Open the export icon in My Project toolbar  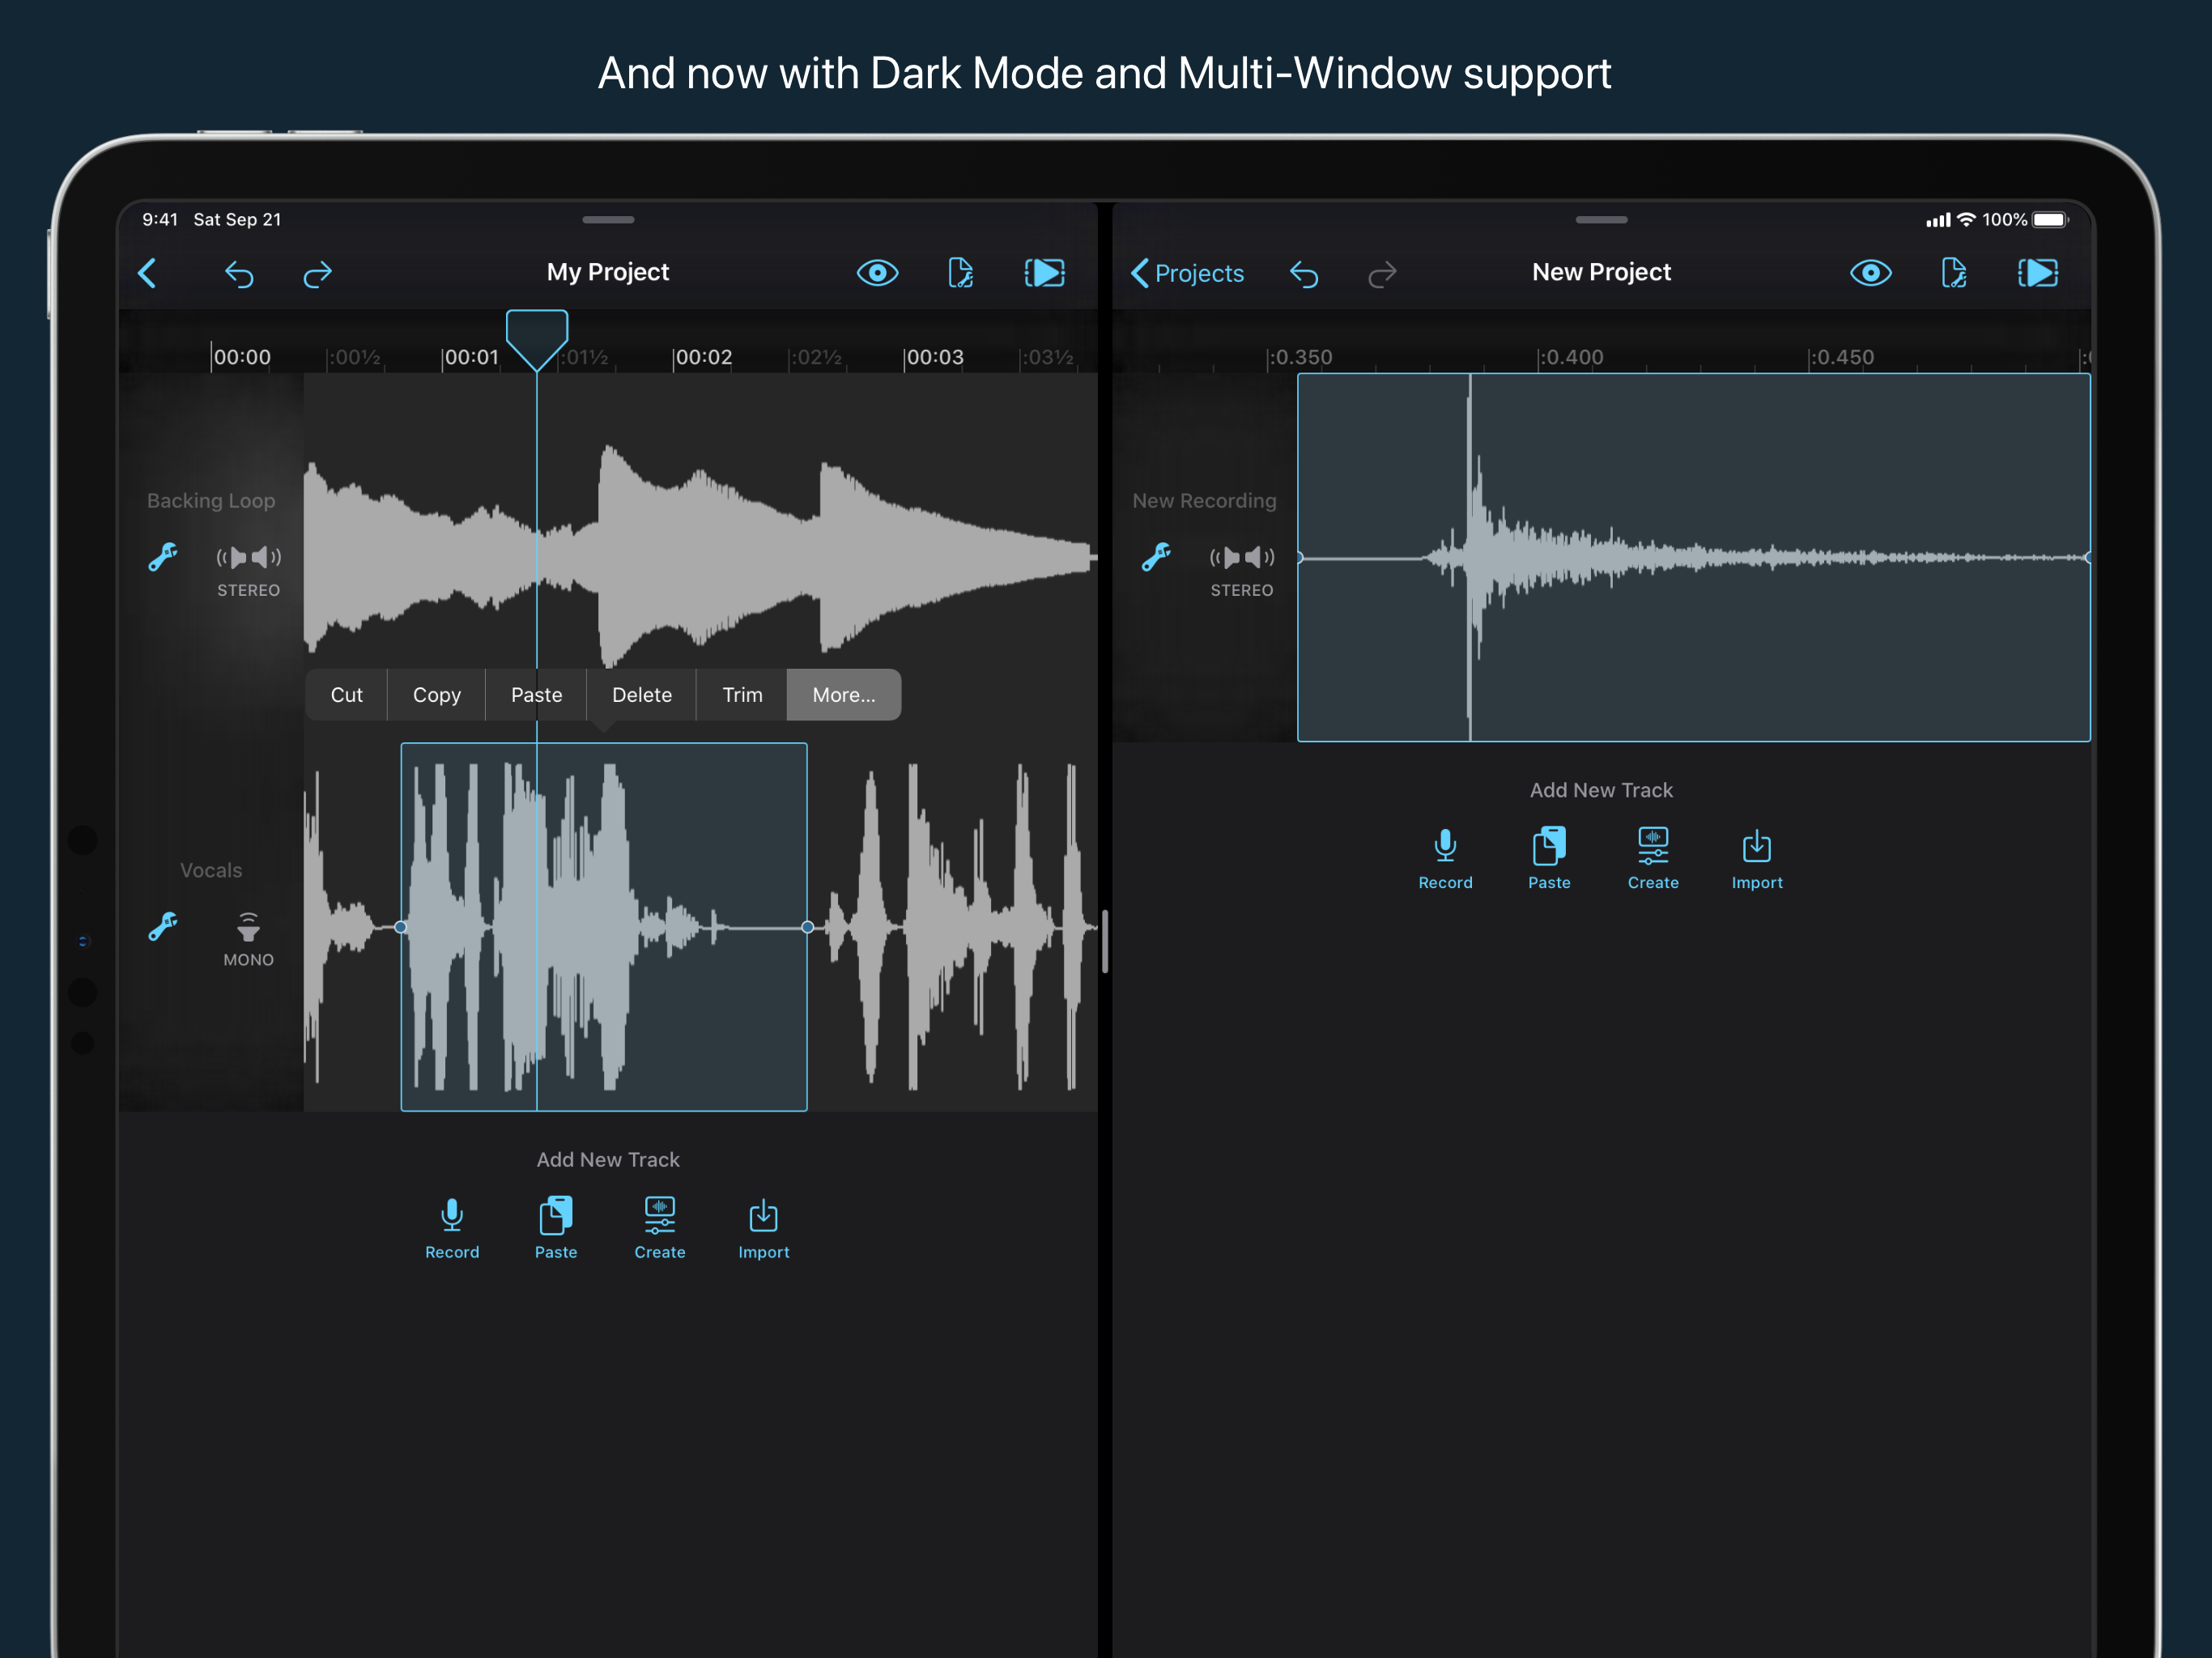(960, 273)
